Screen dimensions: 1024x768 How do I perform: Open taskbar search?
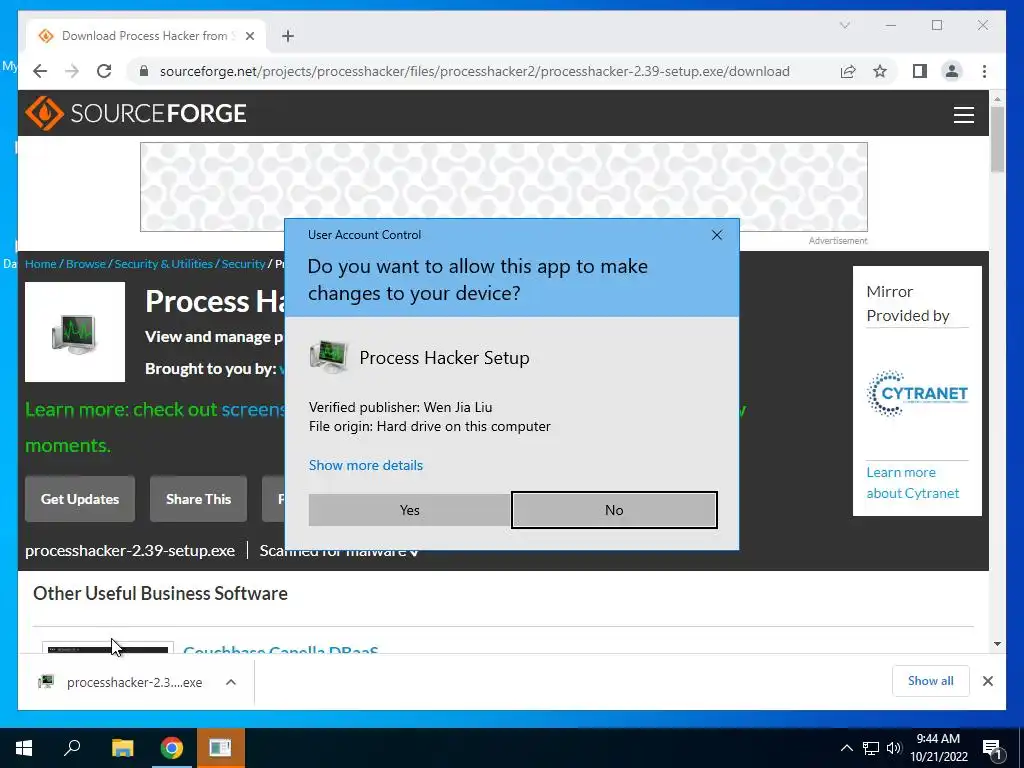(72, 748)
